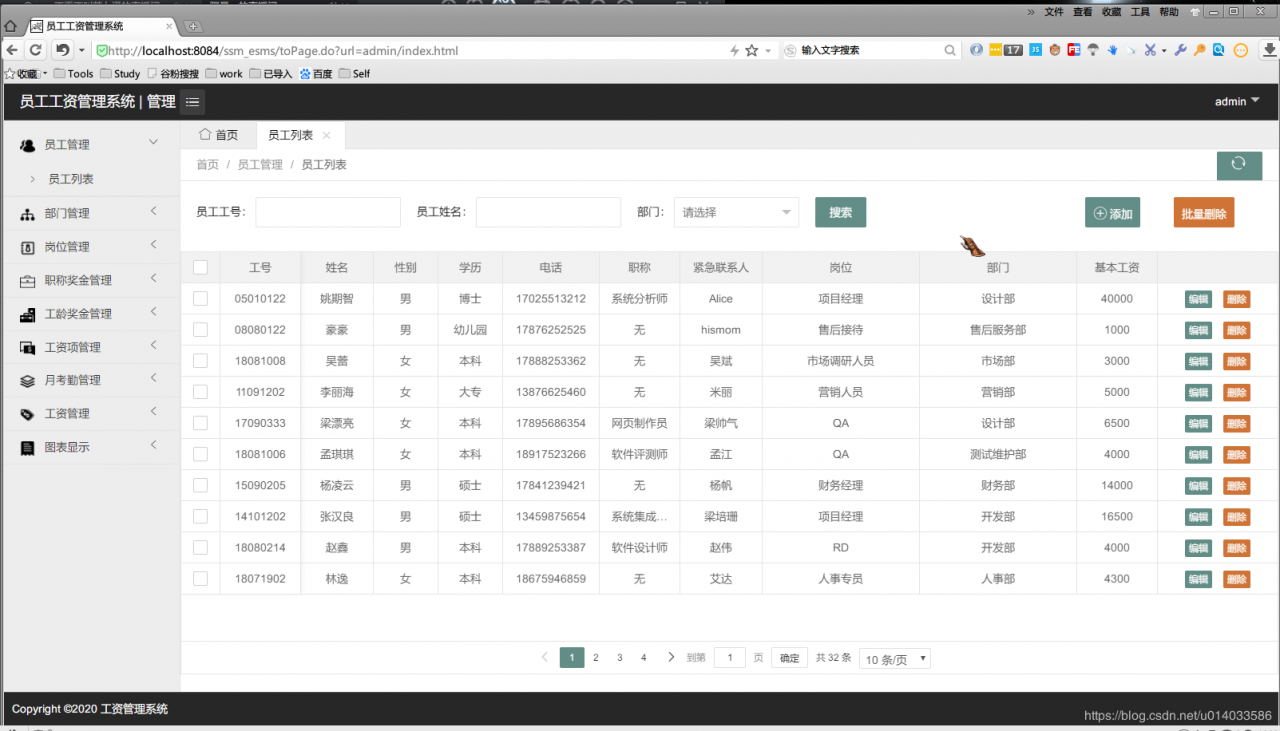Open new browser tab with plus
The image size is (1280, 731).
point(193,26)
